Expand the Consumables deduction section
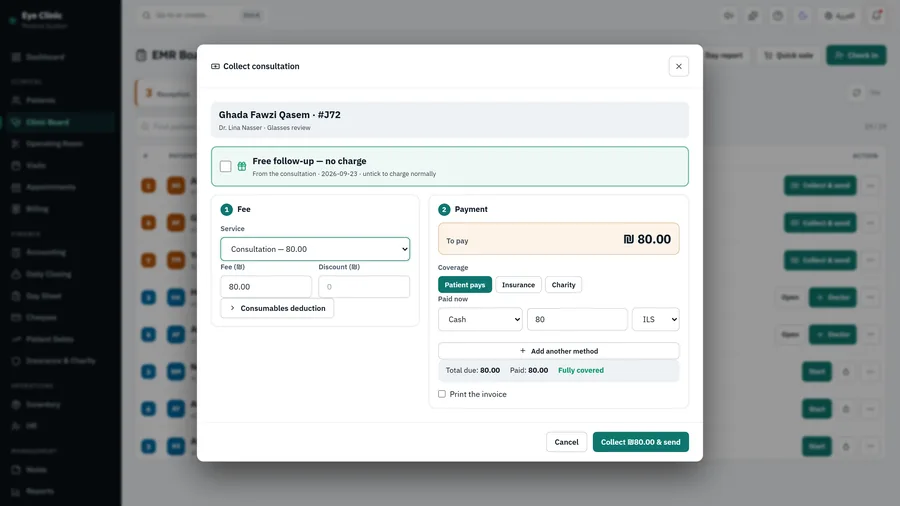 tap(277, 308)
